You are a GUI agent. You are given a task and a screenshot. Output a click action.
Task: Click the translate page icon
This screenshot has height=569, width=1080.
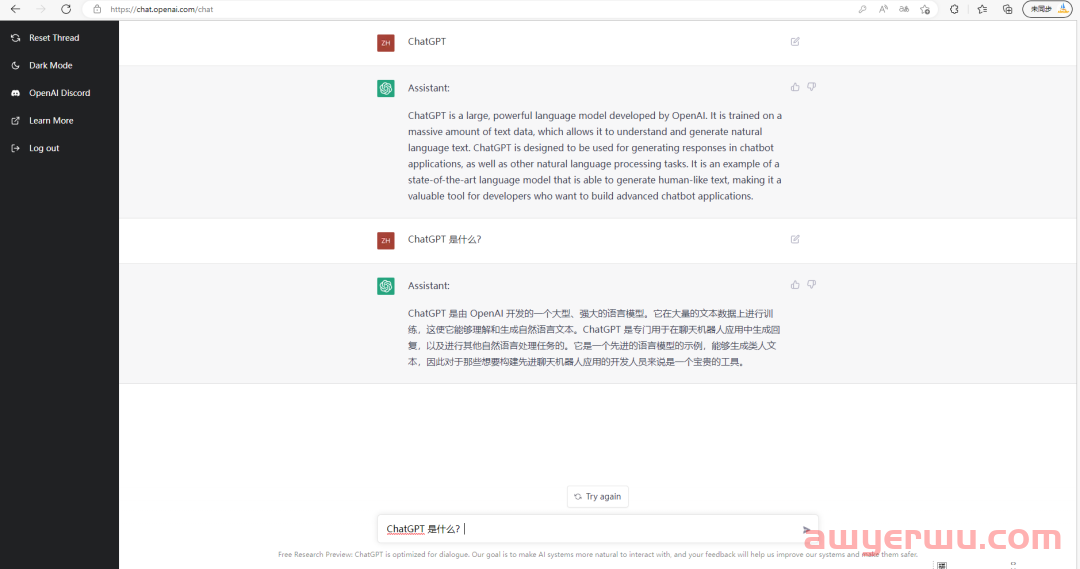(x=904, y=9)
